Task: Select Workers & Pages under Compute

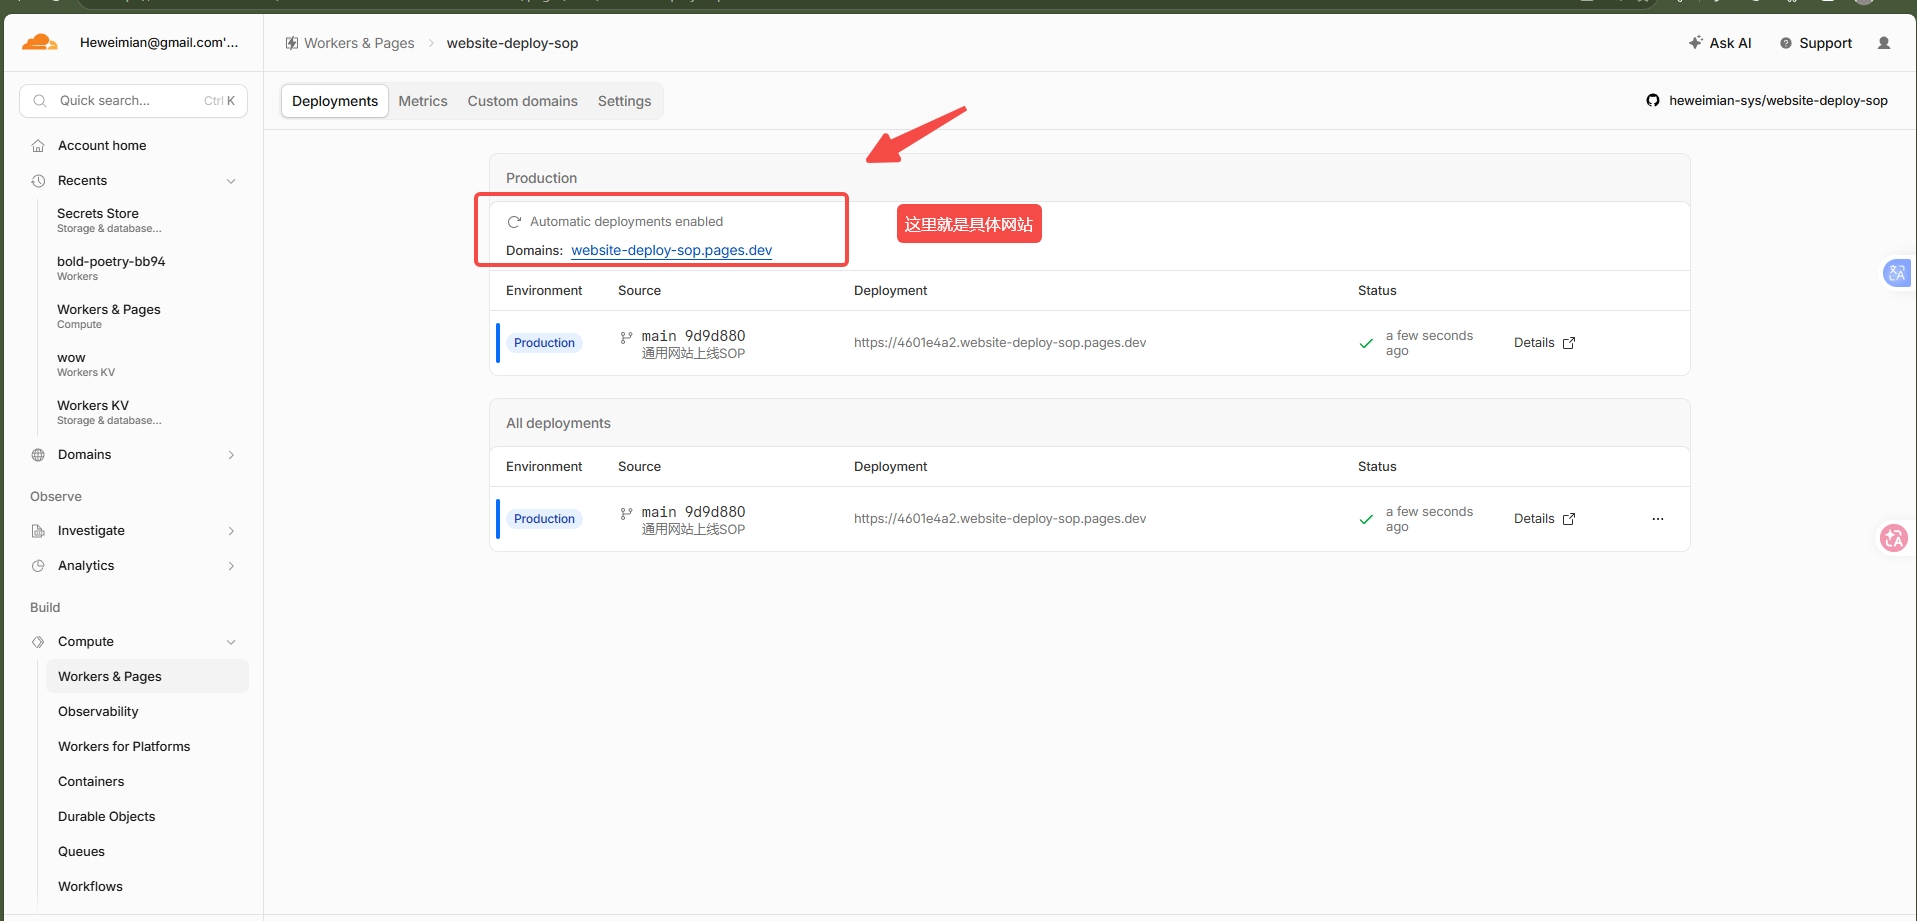Action: [x=147, y=677]
